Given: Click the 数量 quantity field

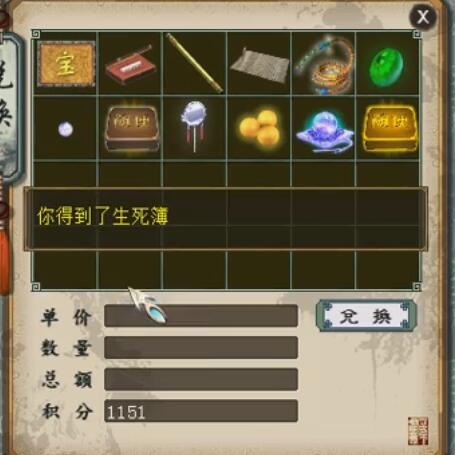Looking at the screenshot, I should [x=201, y=347].
